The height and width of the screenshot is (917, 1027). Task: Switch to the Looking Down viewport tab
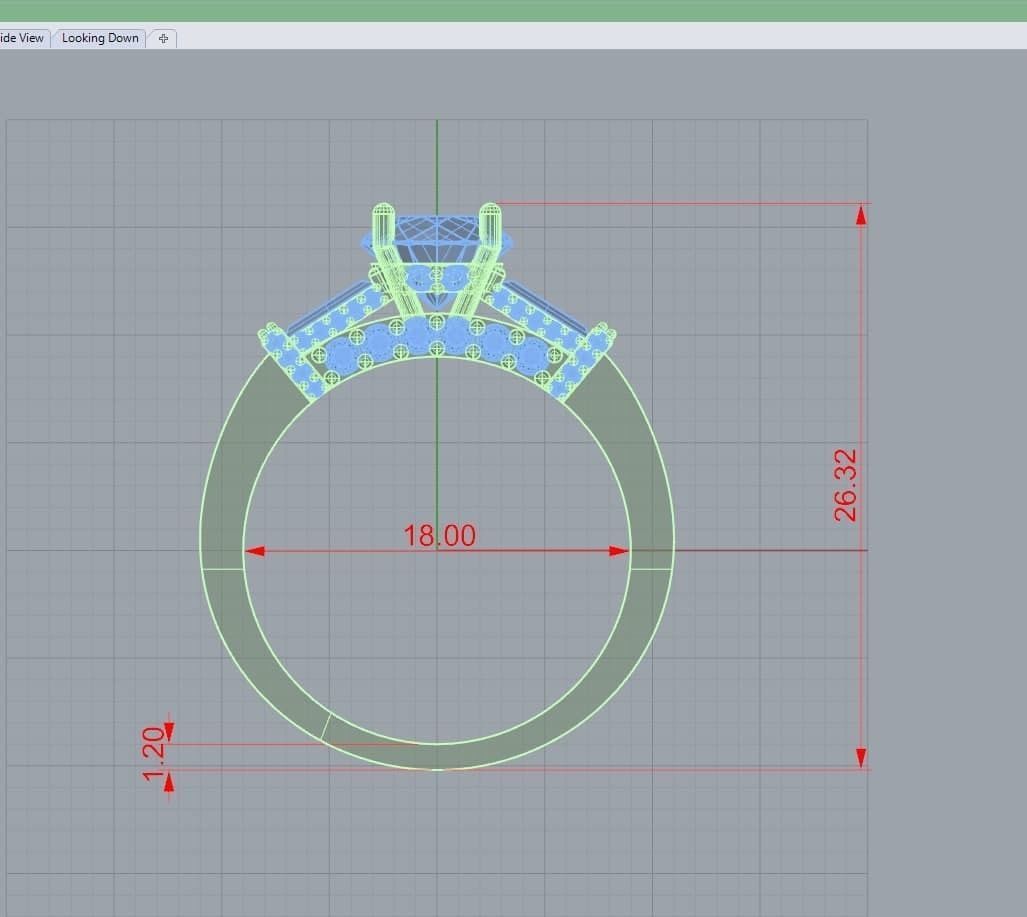100,39
